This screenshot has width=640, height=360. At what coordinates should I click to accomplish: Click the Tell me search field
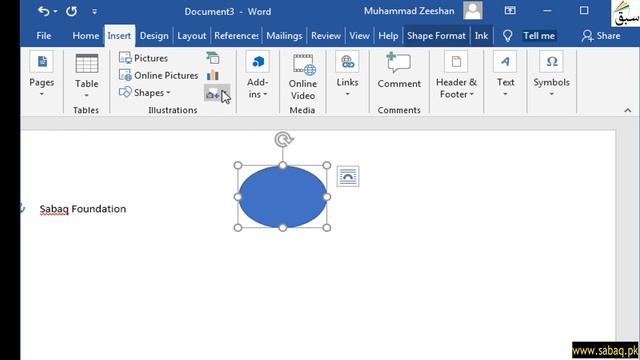[x=539, y=36]
